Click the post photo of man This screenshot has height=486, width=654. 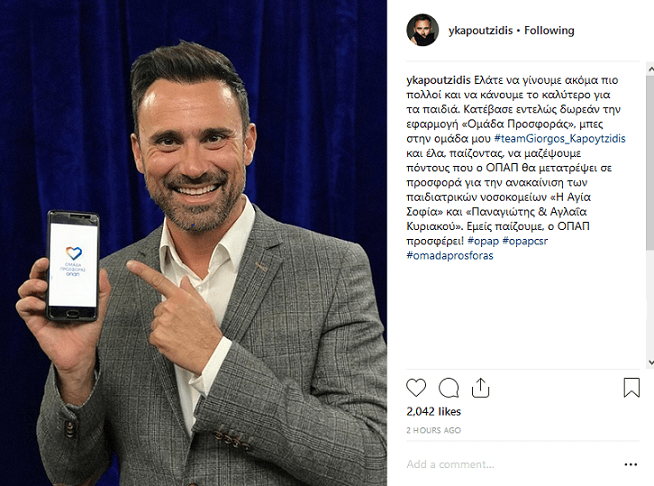point(194,243)
